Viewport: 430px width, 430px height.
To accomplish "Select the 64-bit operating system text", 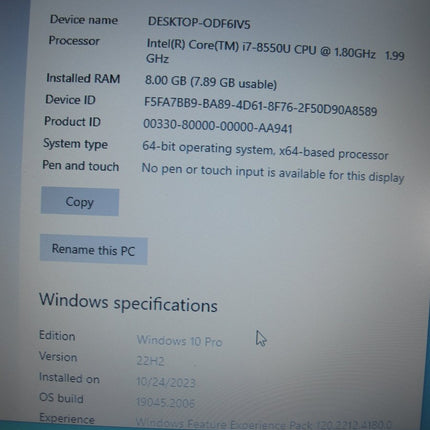I will tap(265, 150).
